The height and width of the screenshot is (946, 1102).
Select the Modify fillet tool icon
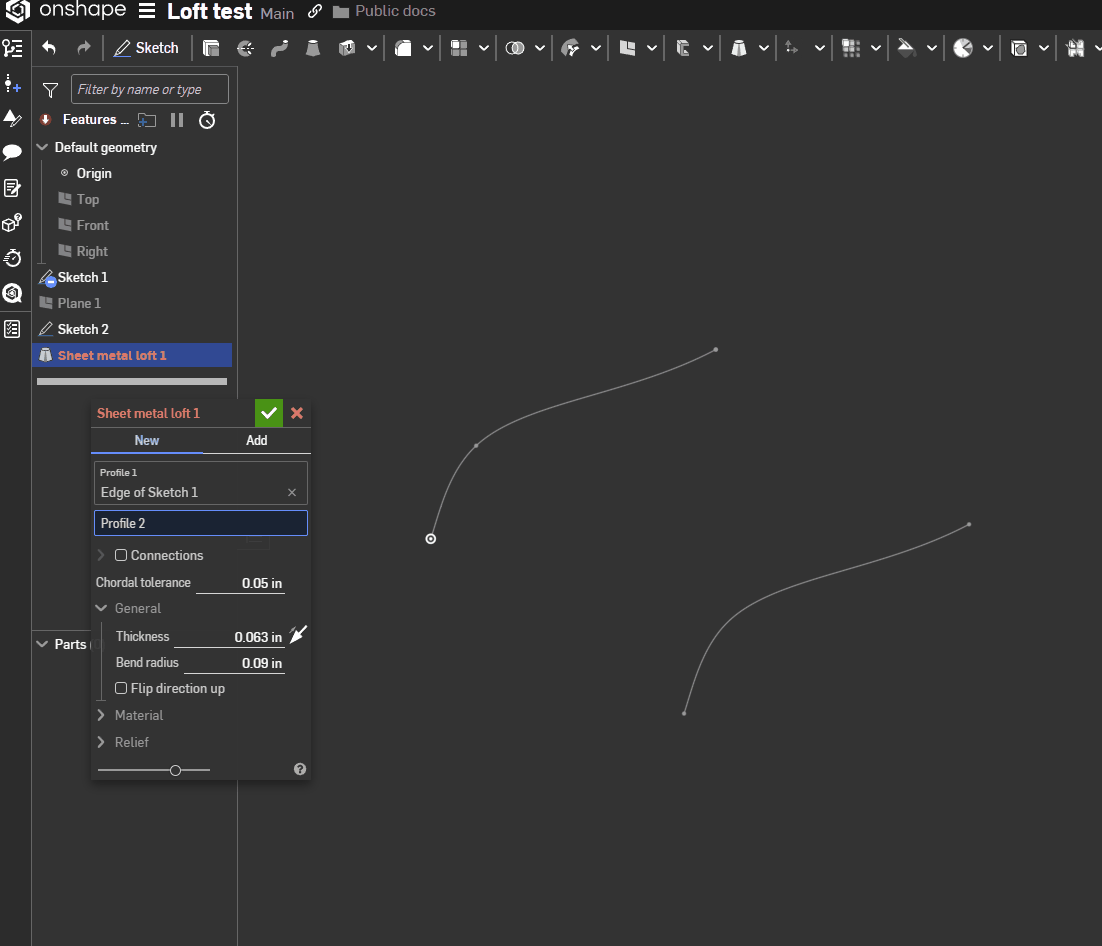(570, 48)
